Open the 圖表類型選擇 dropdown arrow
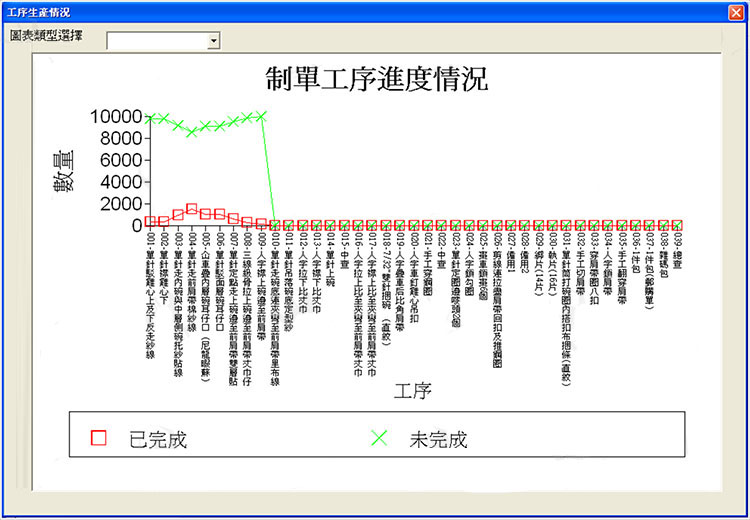The image size is (750, 520). coord(214,41)
